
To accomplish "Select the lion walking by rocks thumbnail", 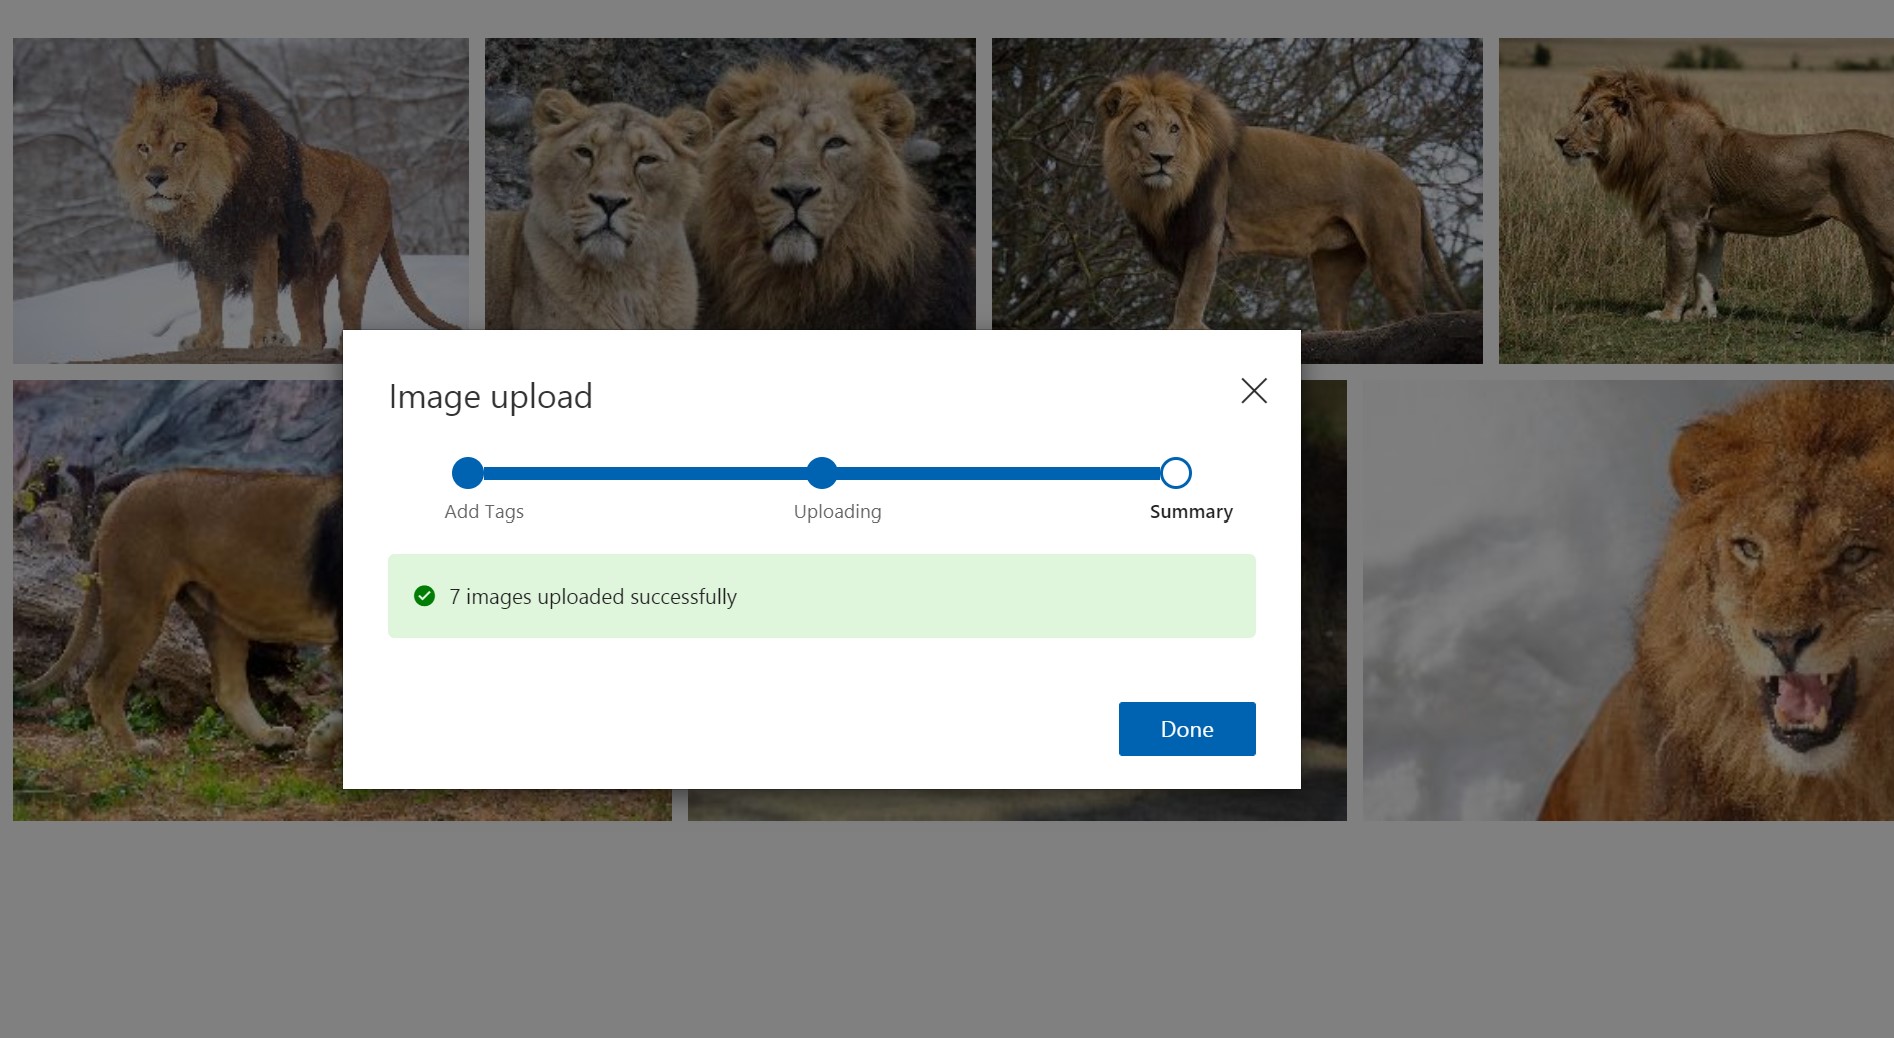I will tap(178, 600).
